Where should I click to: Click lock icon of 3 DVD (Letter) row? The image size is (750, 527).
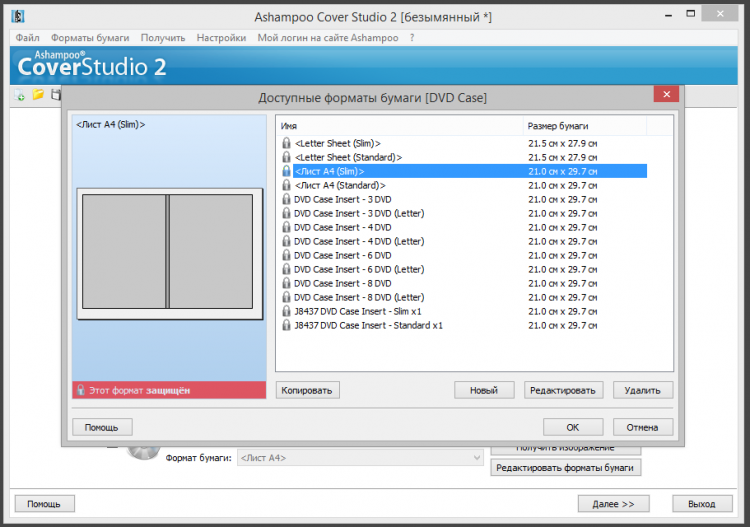pos(286,213)
